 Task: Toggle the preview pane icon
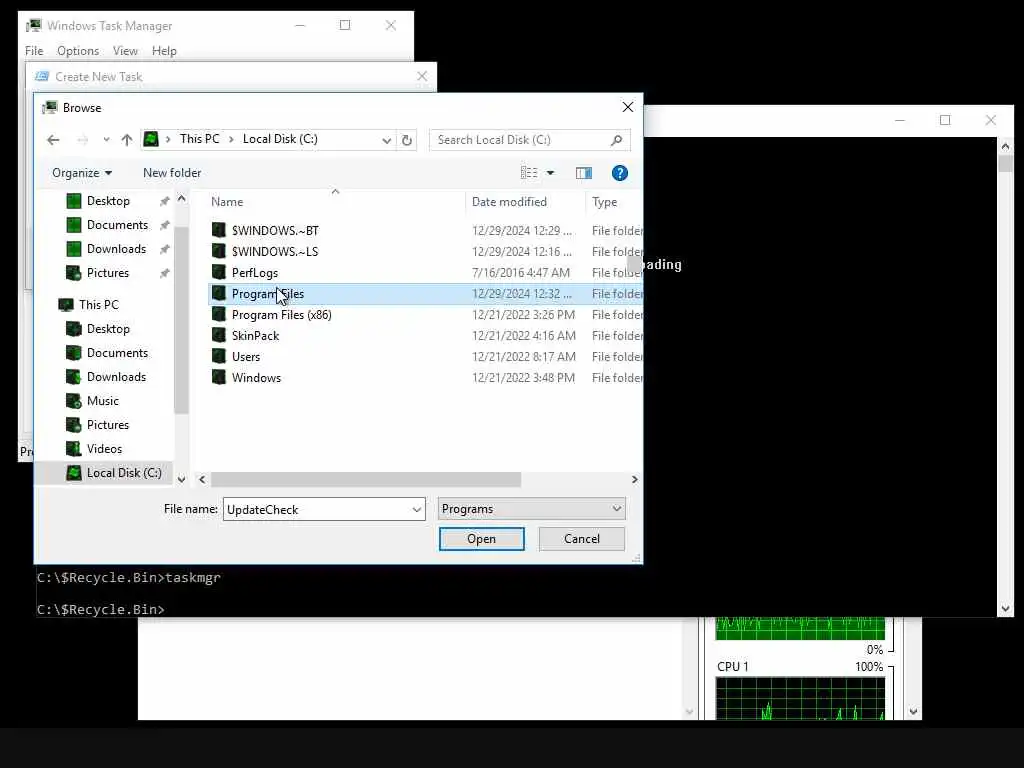pos(583,173)
